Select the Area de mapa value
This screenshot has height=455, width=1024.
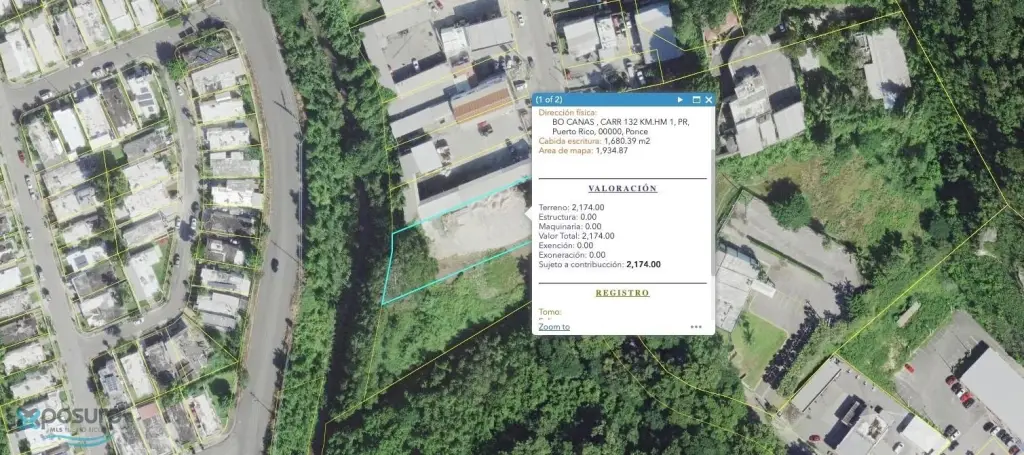point(612,150)
